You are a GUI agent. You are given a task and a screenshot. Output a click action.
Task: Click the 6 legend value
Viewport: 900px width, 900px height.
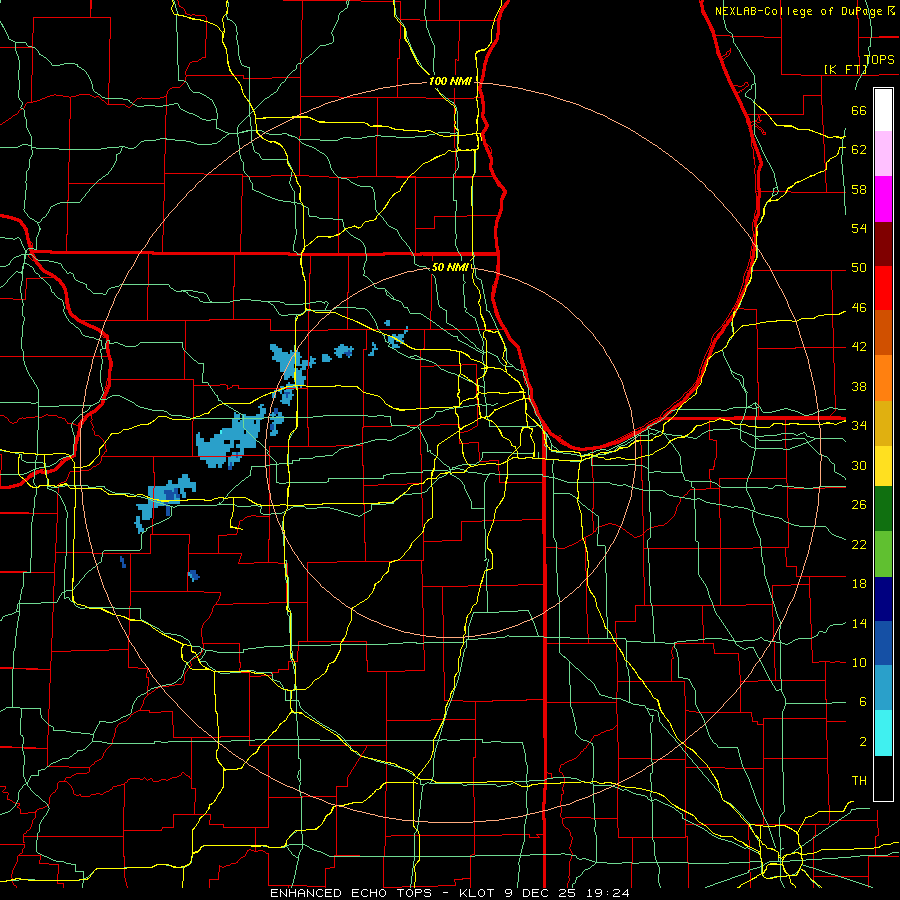click(x=862, y=702)
